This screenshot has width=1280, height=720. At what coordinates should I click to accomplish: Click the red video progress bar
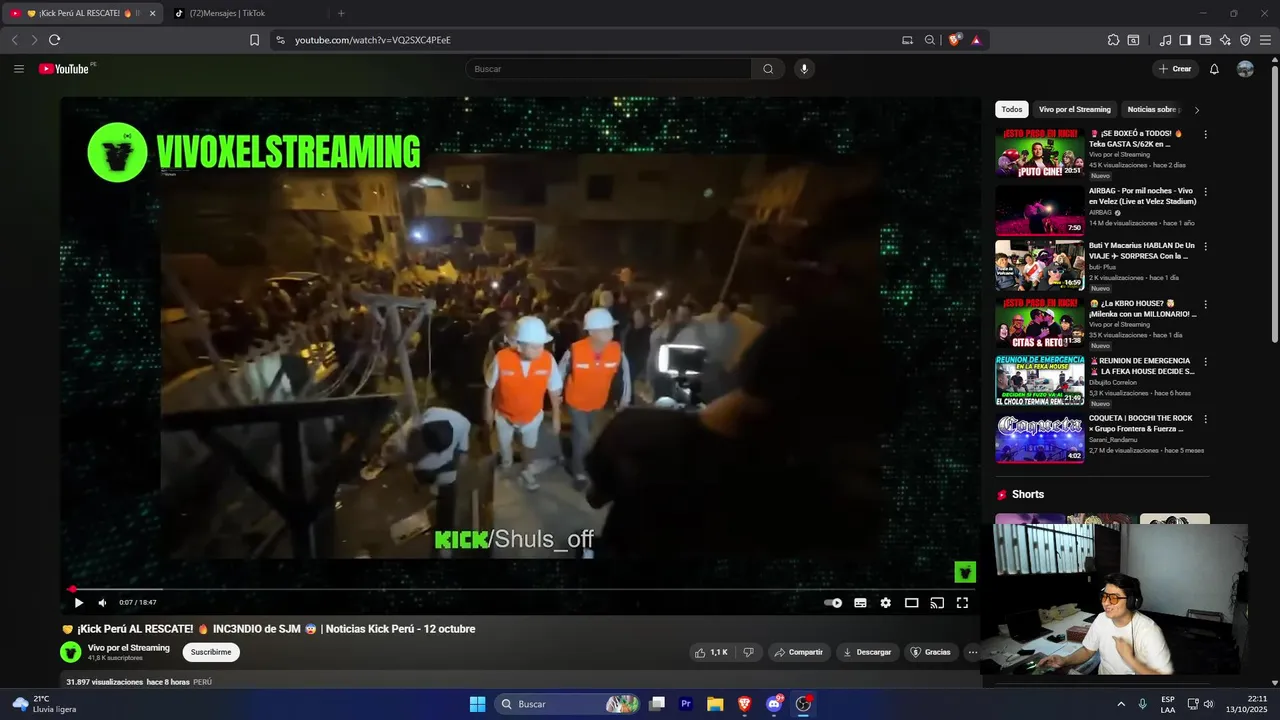pos(520,589)
